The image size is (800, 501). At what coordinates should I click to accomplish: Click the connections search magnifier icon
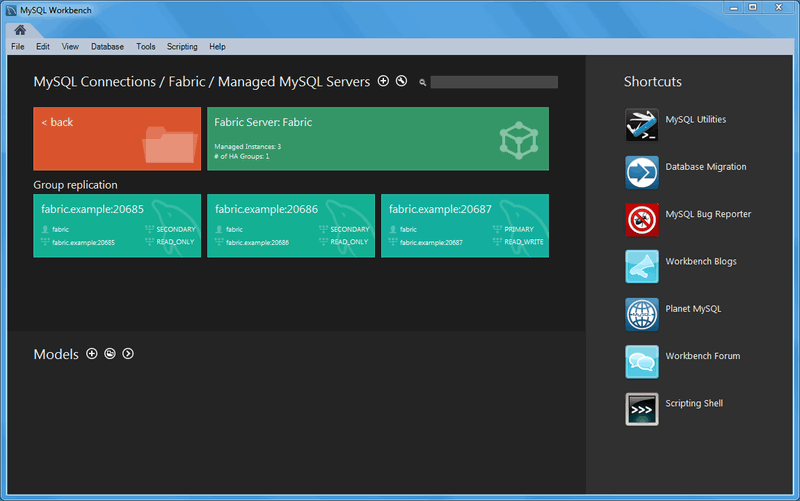(x=422, y=82)
